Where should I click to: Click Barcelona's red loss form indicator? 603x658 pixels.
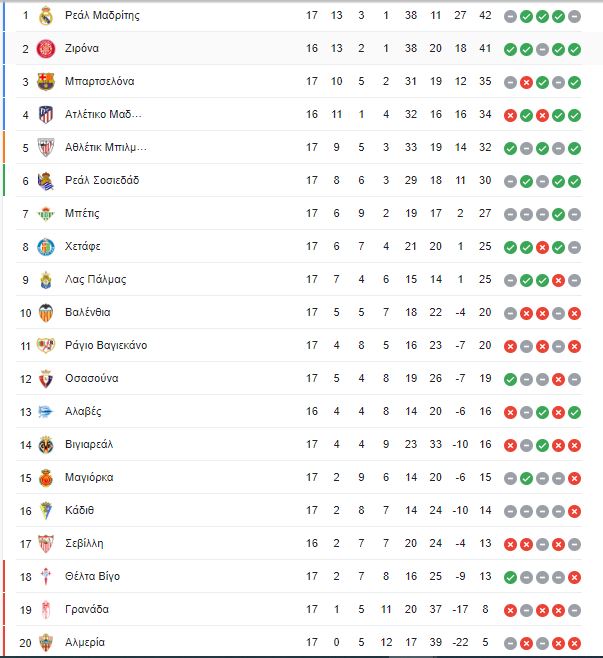tap(526, 82)
